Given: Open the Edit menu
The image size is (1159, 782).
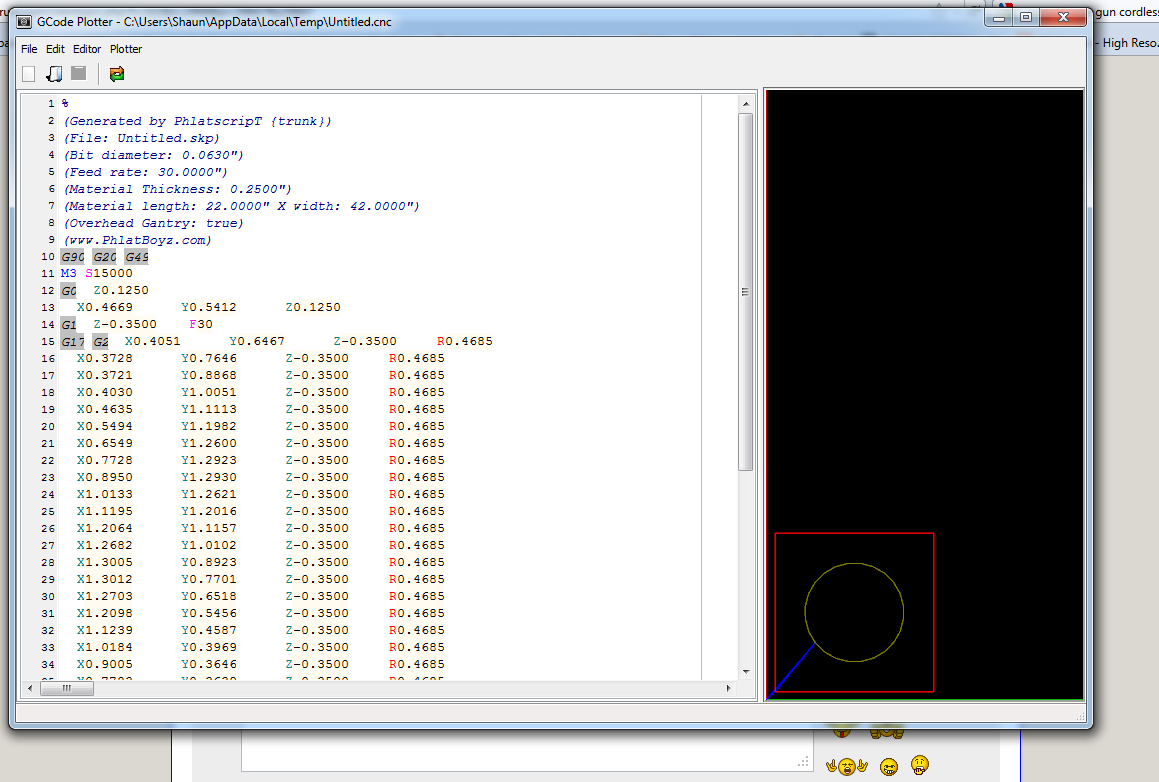Looking at the screenshot, I should click(55, 49).
